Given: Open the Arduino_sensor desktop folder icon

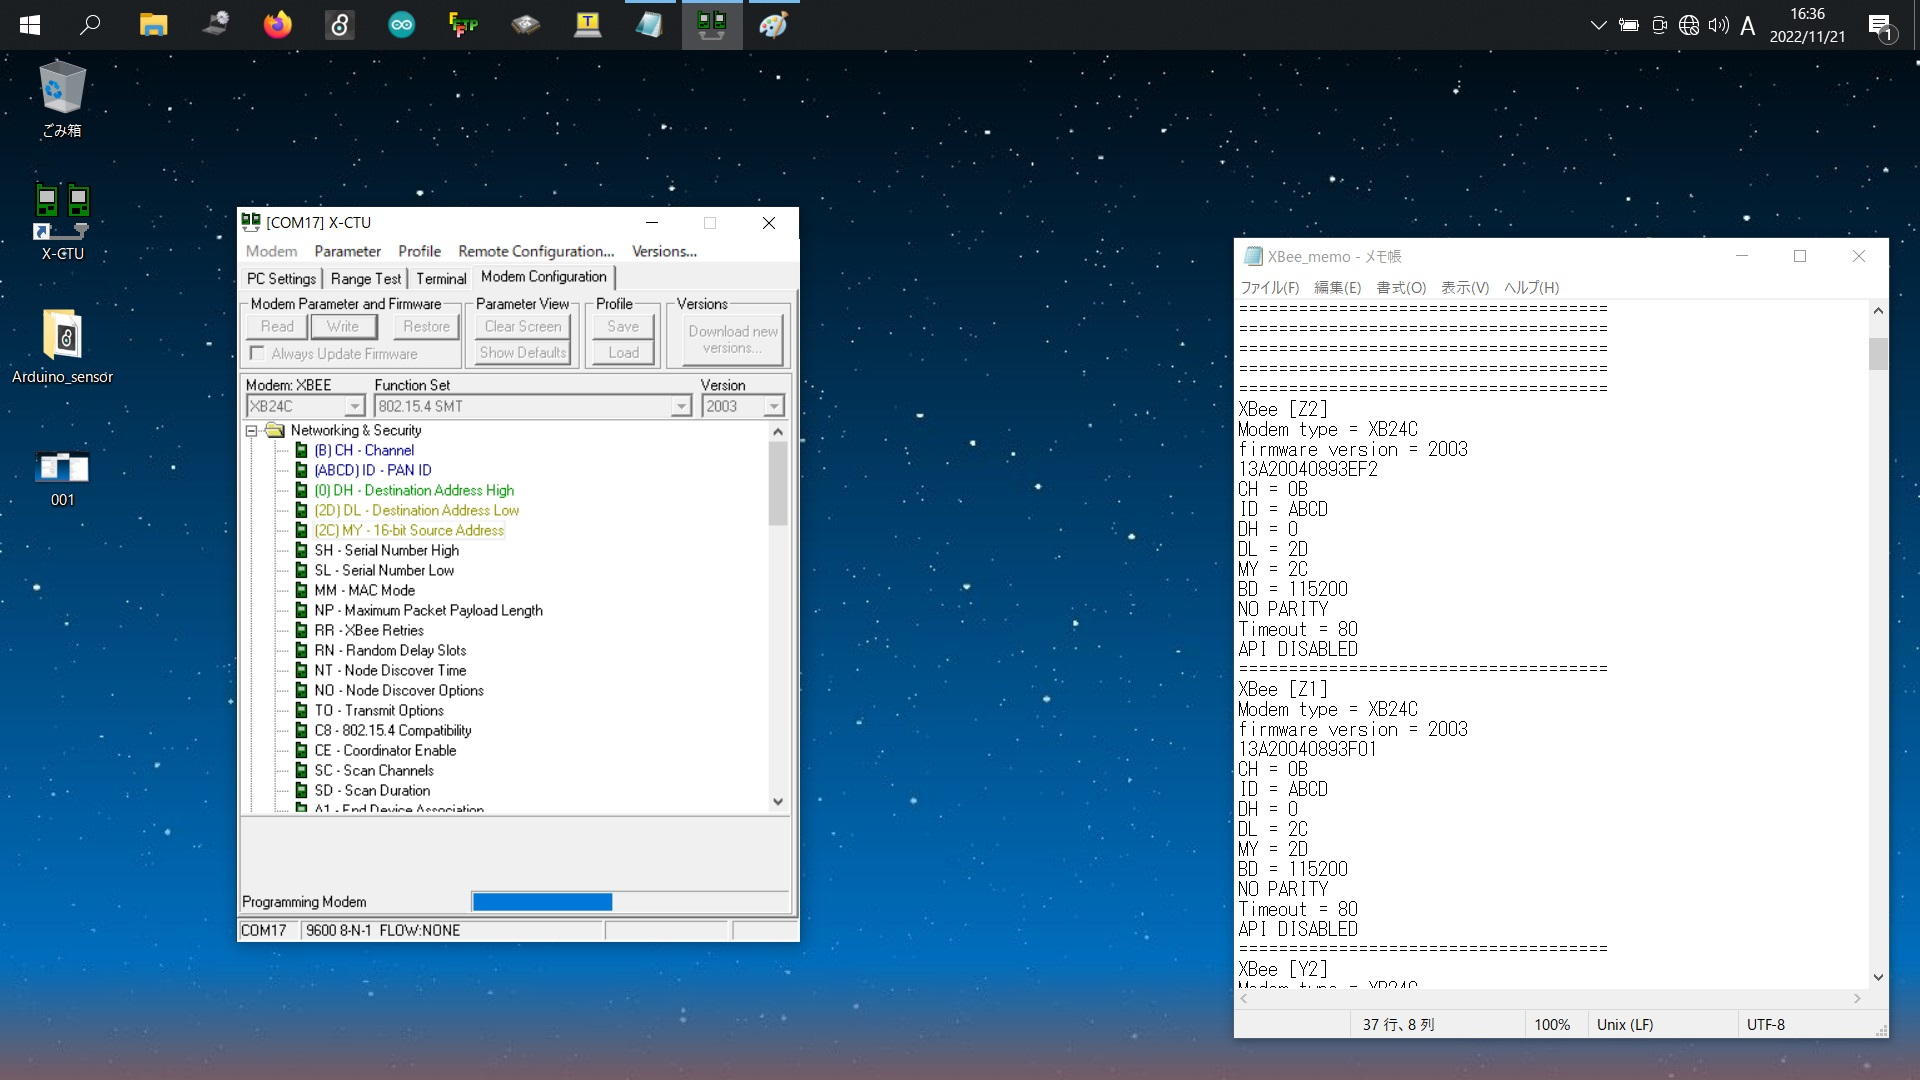Looking at the screenshot, I should tap(62, 336).
